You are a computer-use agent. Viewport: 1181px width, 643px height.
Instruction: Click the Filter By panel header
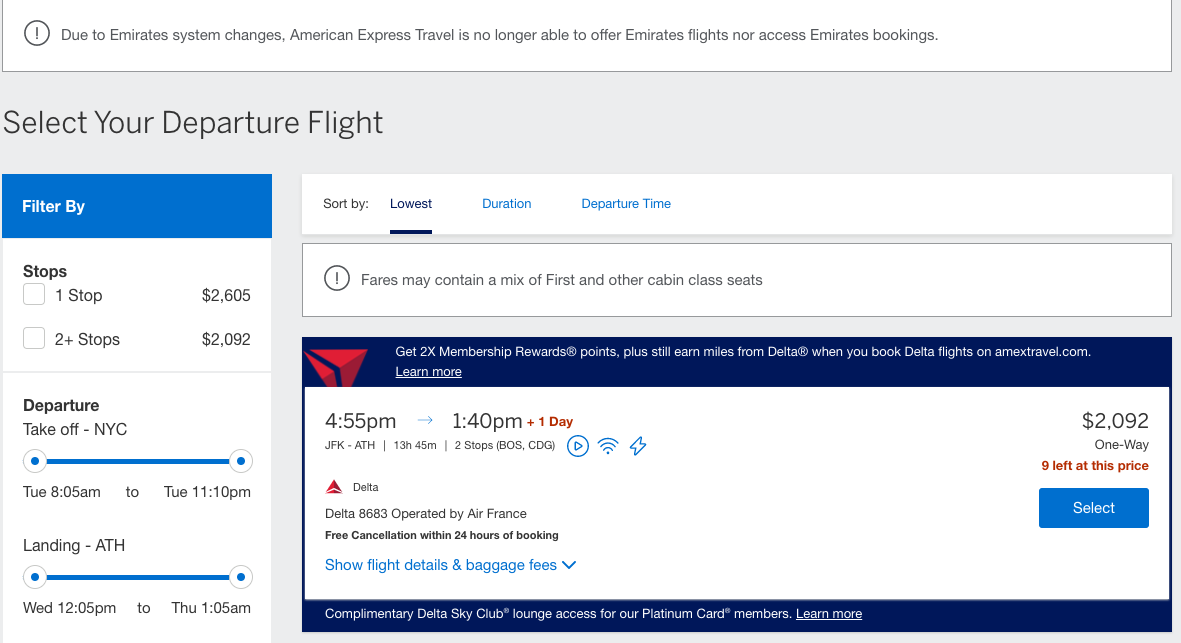[x=137, y=206]
